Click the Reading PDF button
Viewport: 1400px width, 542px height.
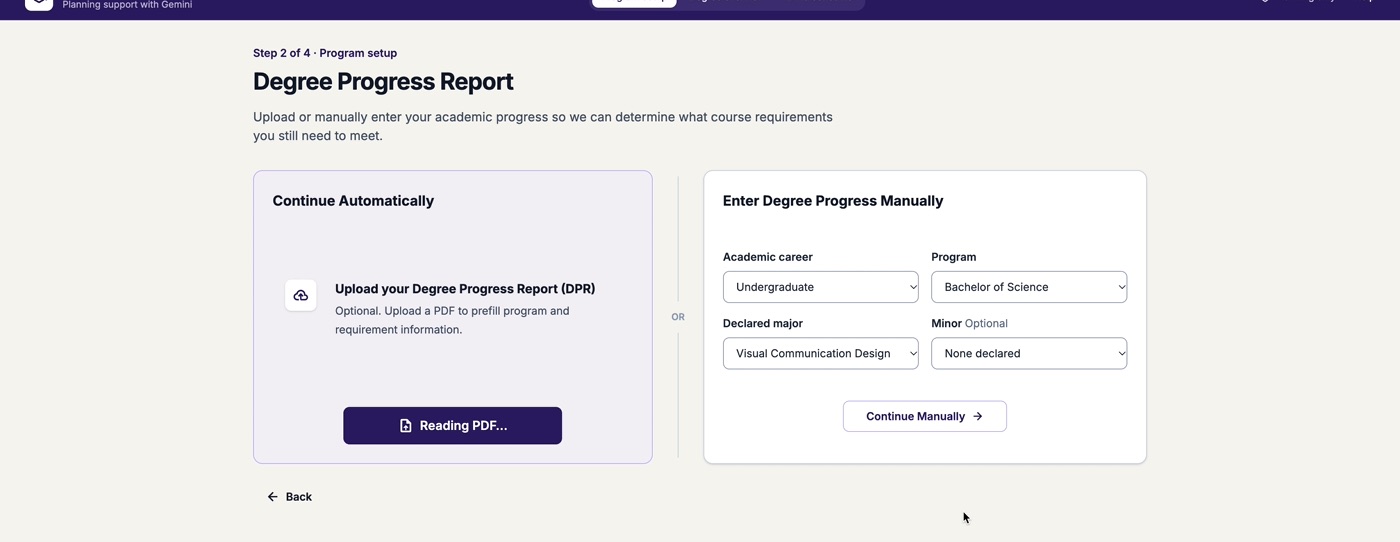452,425
